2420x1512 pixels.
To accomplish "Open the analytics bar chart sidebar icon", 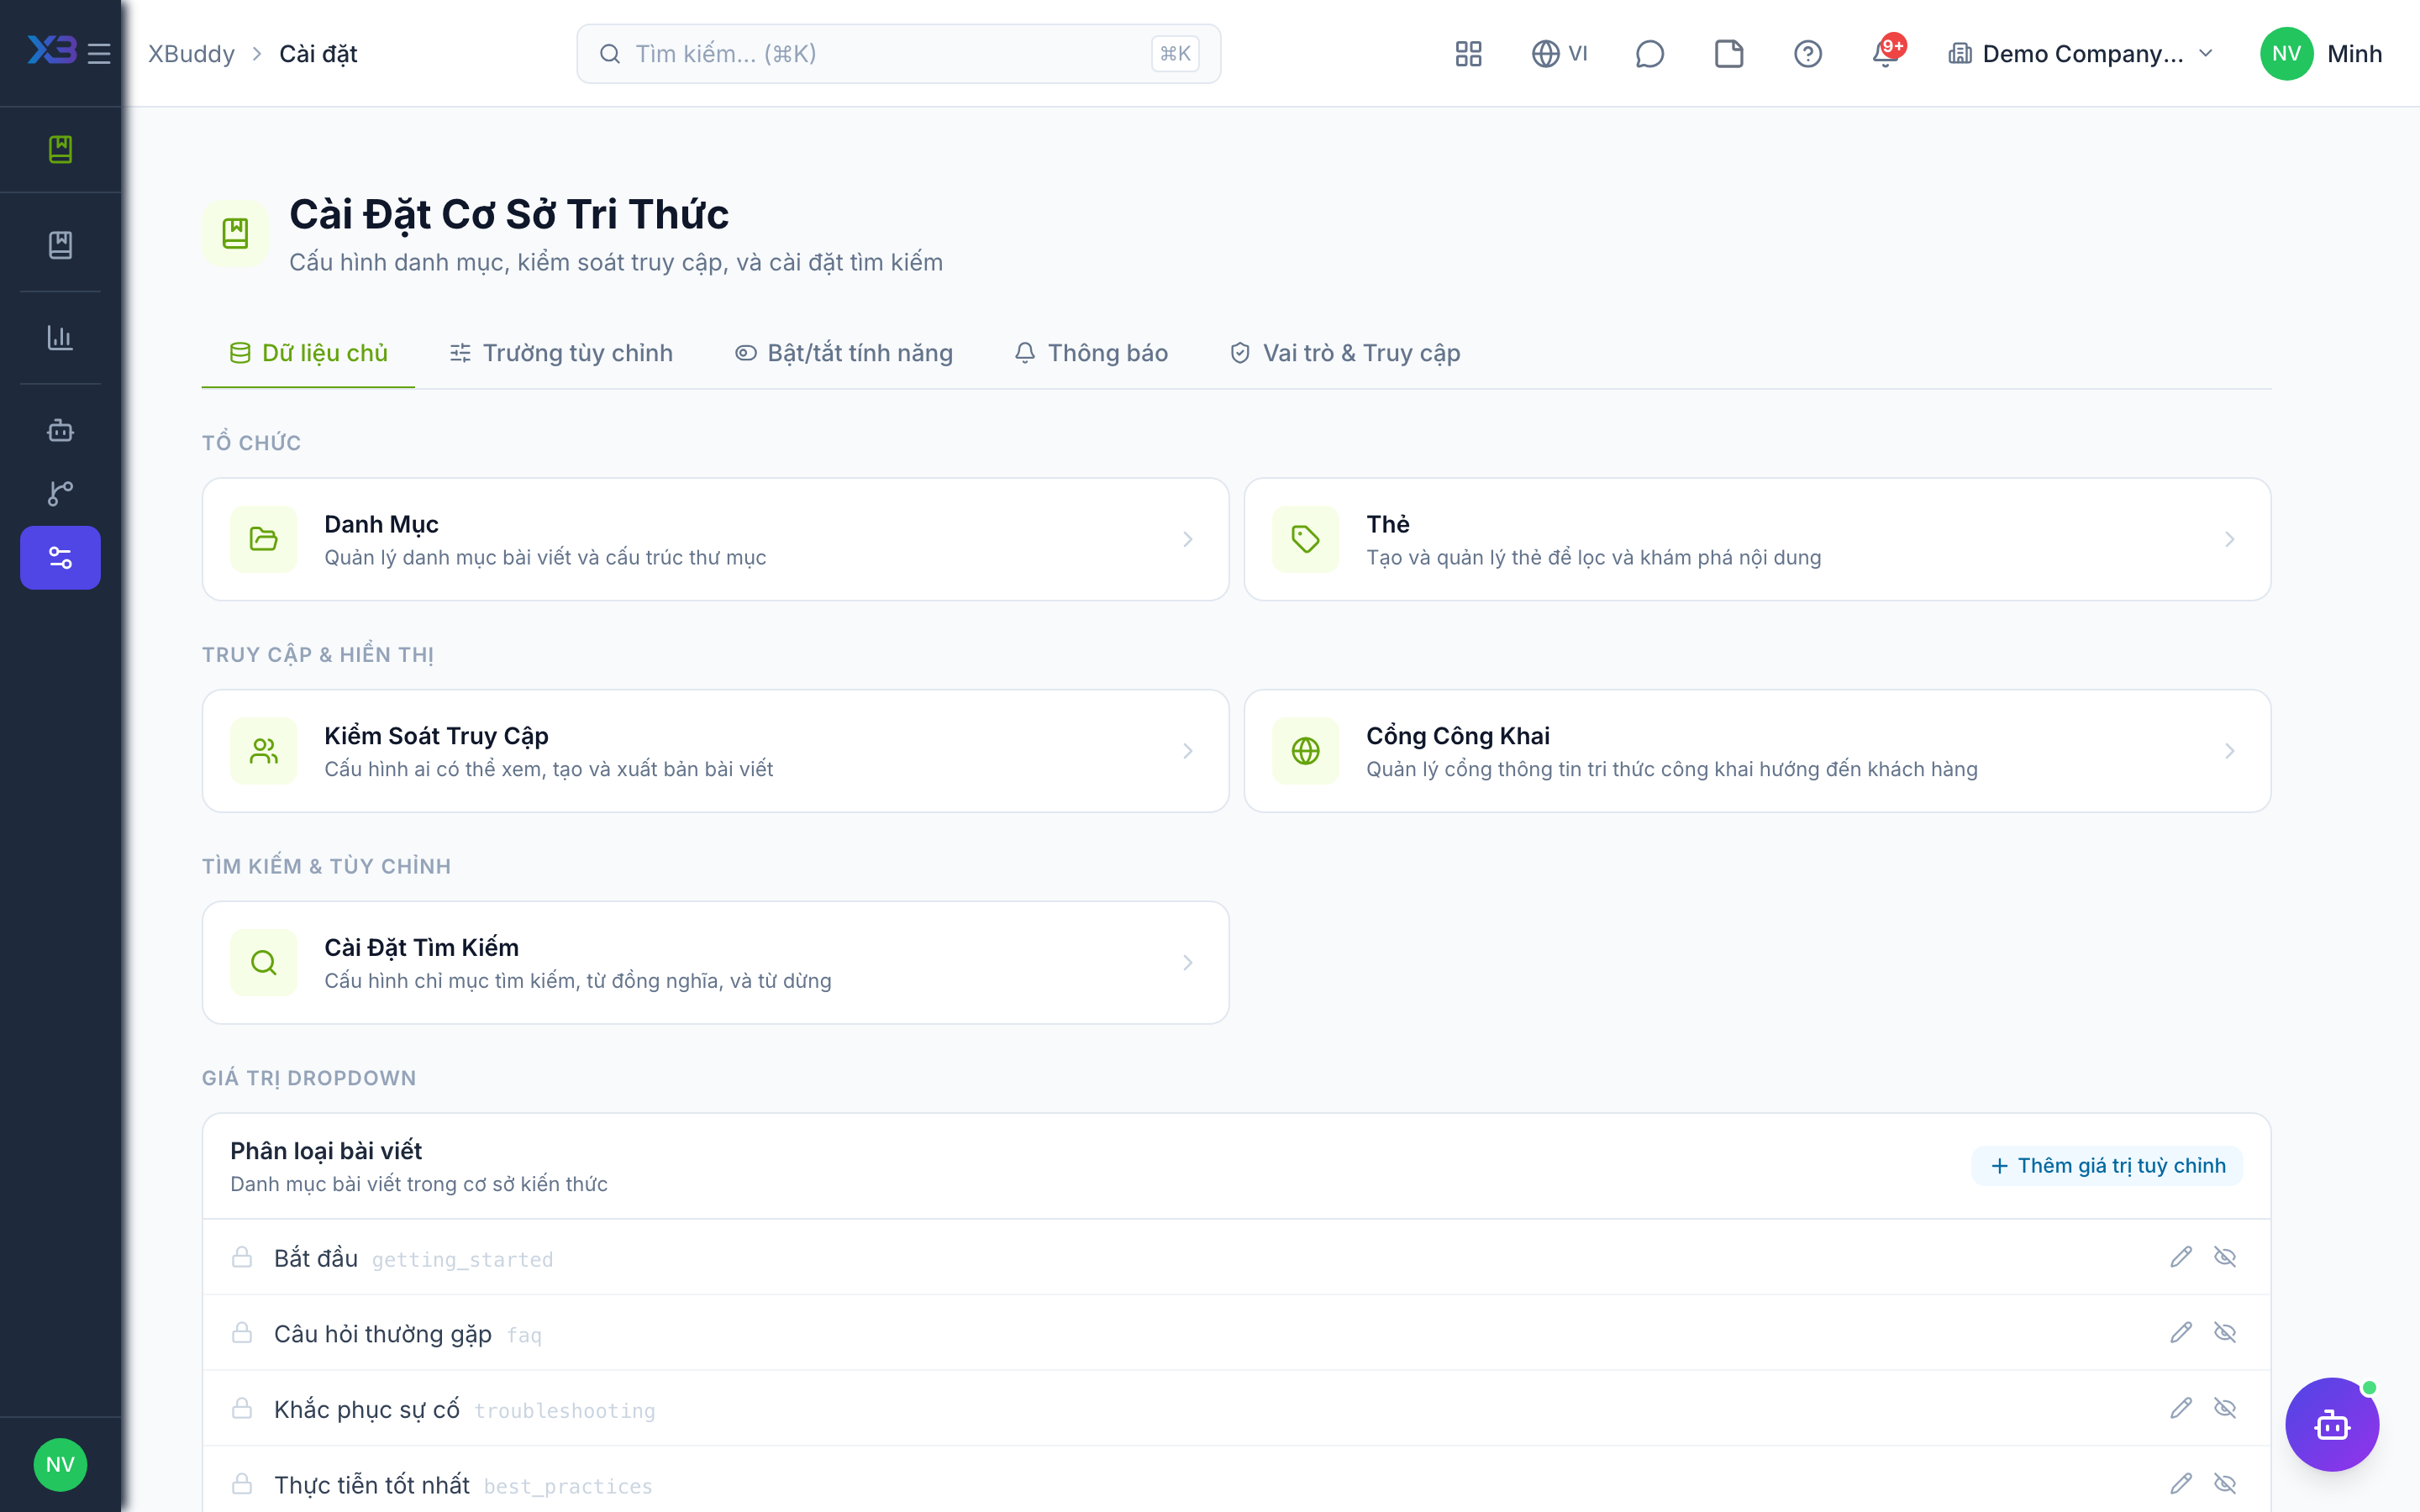I will [60, 338].
